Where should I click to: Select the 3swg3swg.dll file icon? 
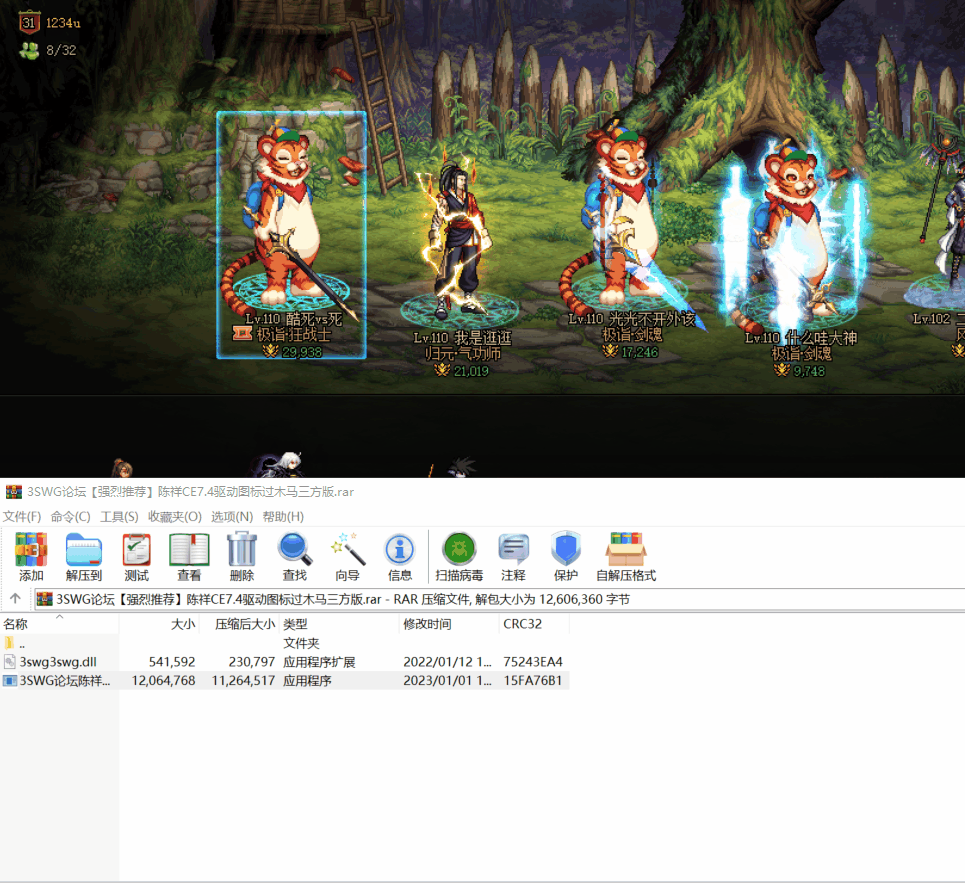tap(10, 661)
